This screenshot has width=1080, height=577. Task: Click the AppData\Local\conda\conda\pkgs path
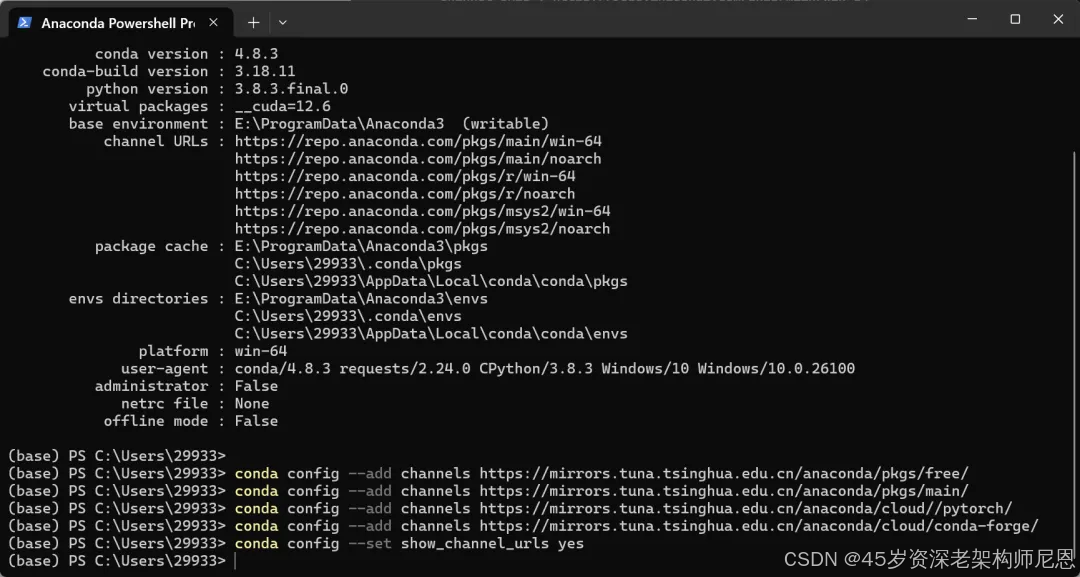click(x=431, y=281)
